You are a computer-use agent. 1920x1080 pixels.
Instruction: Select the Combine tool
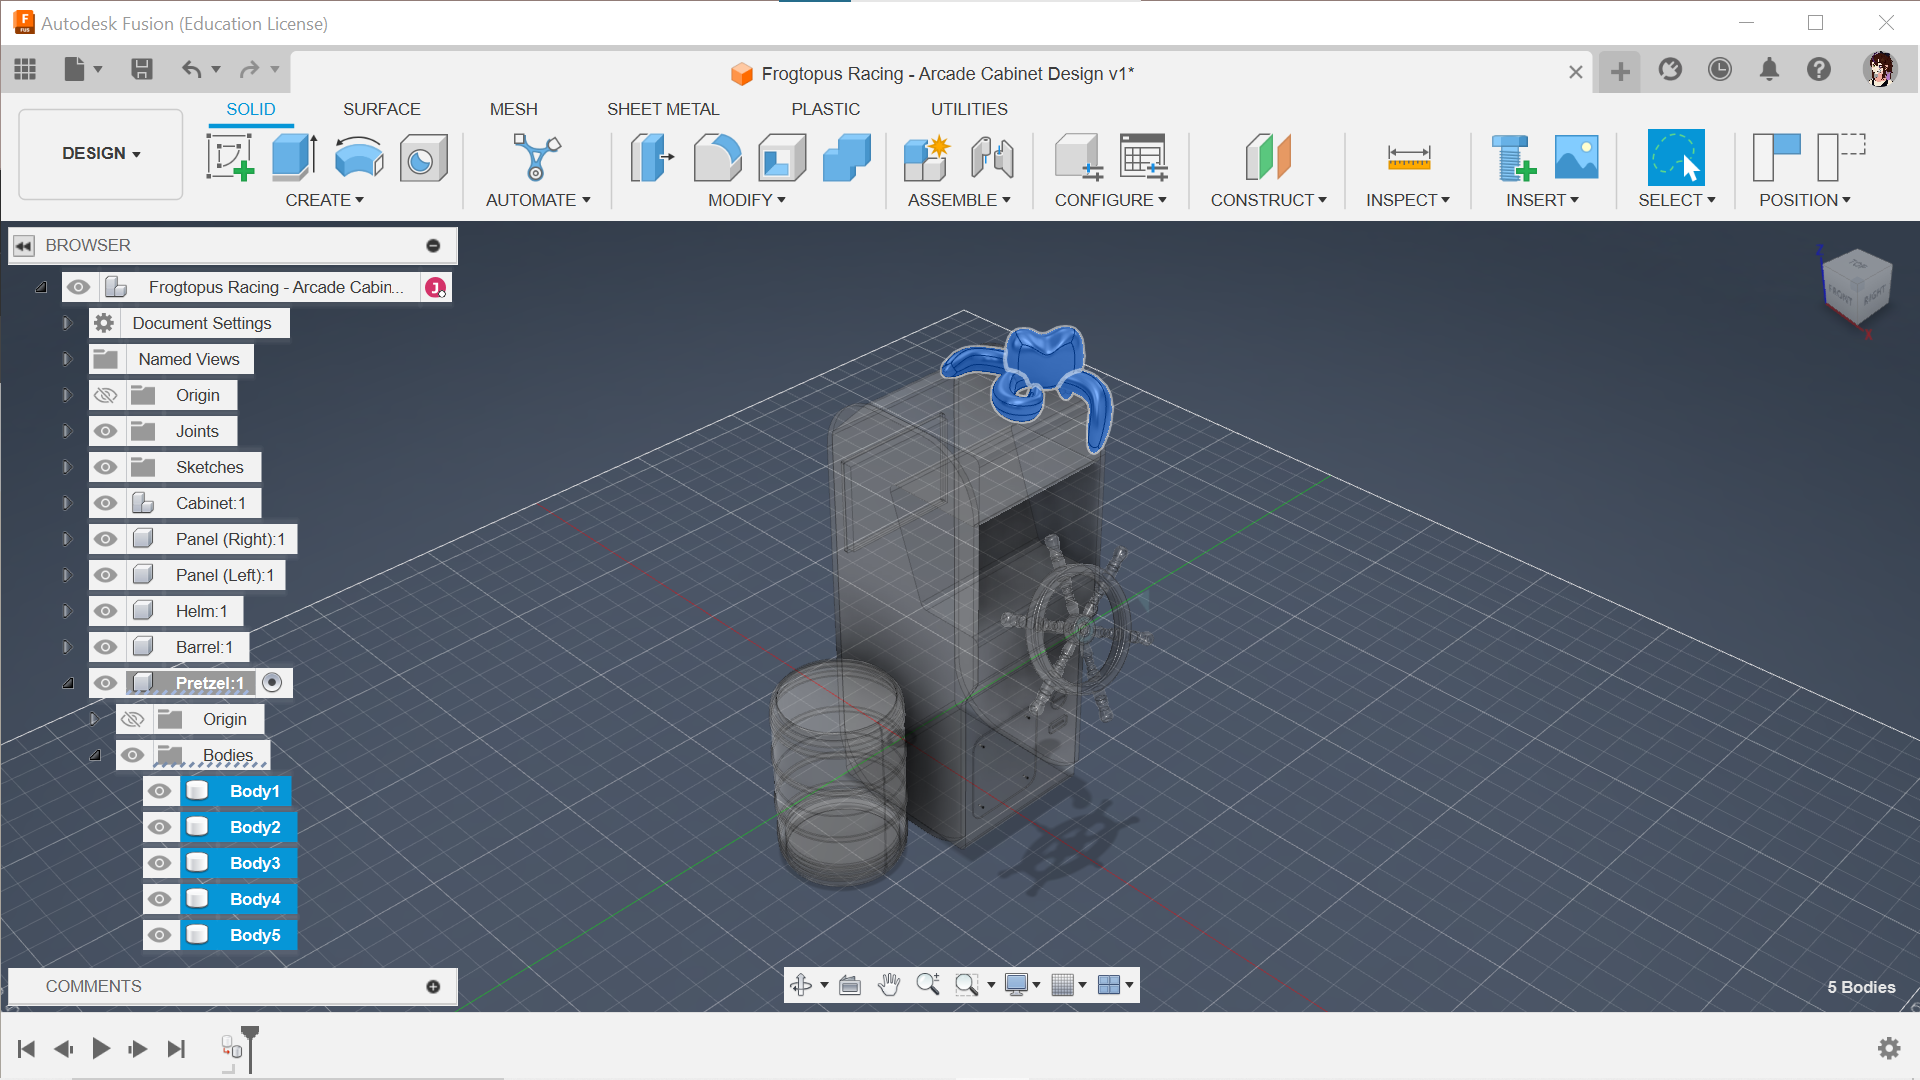(847, 157)
